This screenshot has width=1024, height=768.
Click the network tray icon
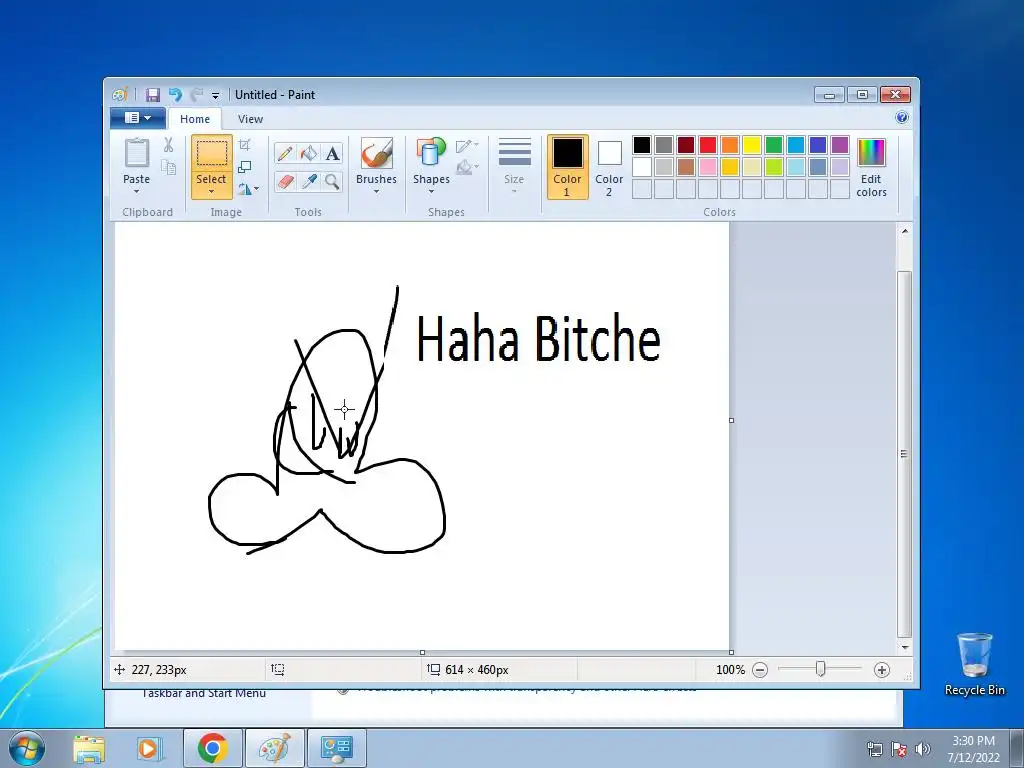[x=874, y=748]
